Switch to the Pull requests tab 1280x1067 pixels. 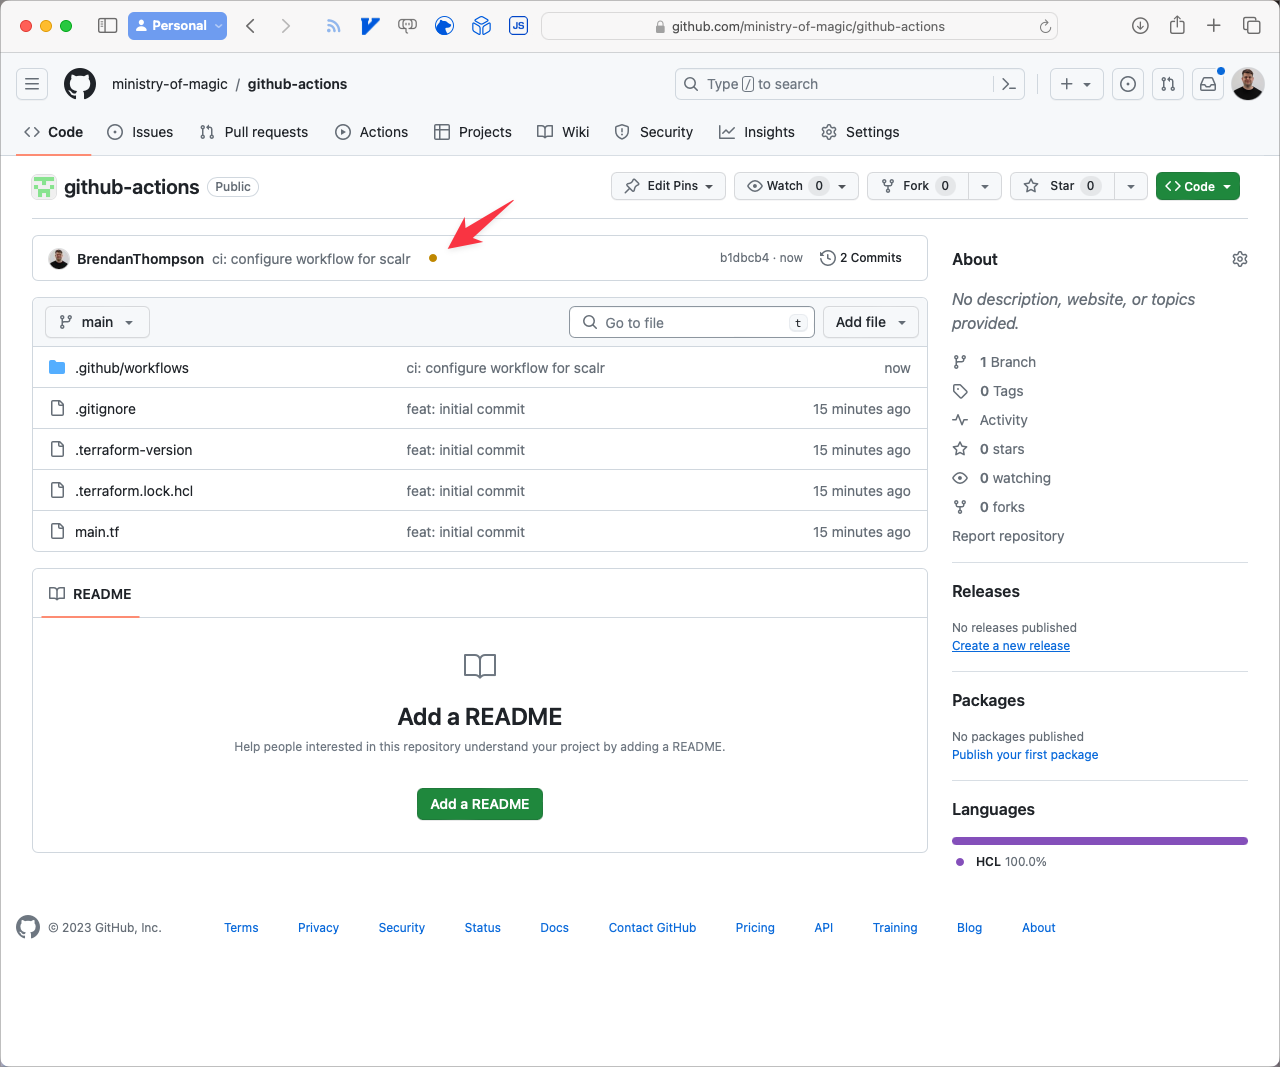coord(254,132)
